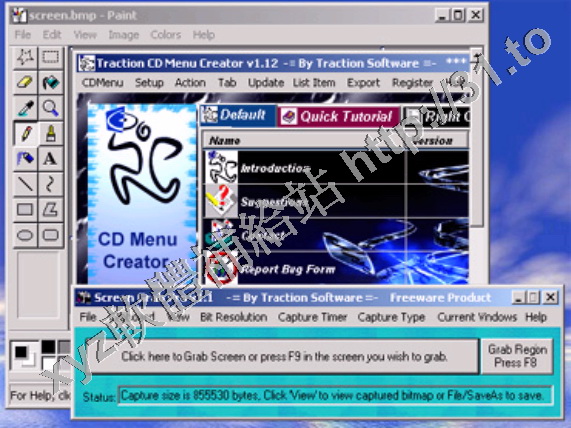Open Paint's Image menu
Image resolution: width=571 pixels, height=428 pixels.
124,35
